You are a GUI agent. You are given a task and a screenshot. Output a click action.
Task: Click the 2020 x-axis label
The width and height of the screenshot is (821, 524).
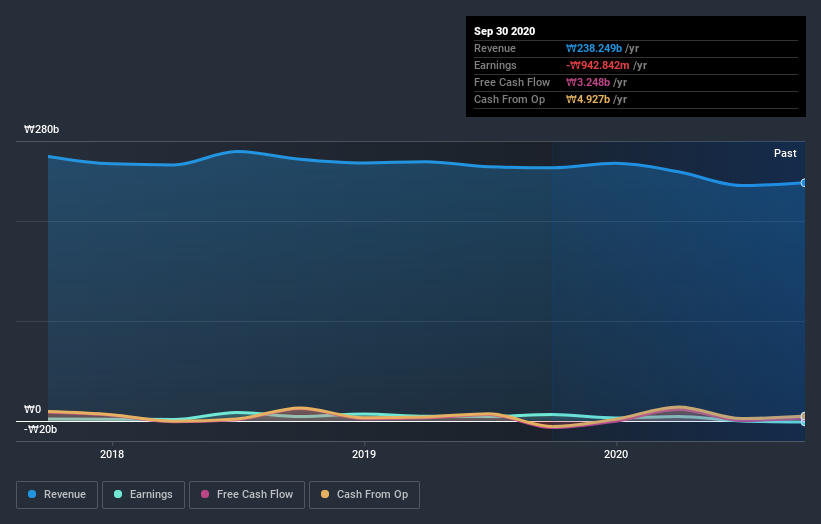(x=616, y=454)
